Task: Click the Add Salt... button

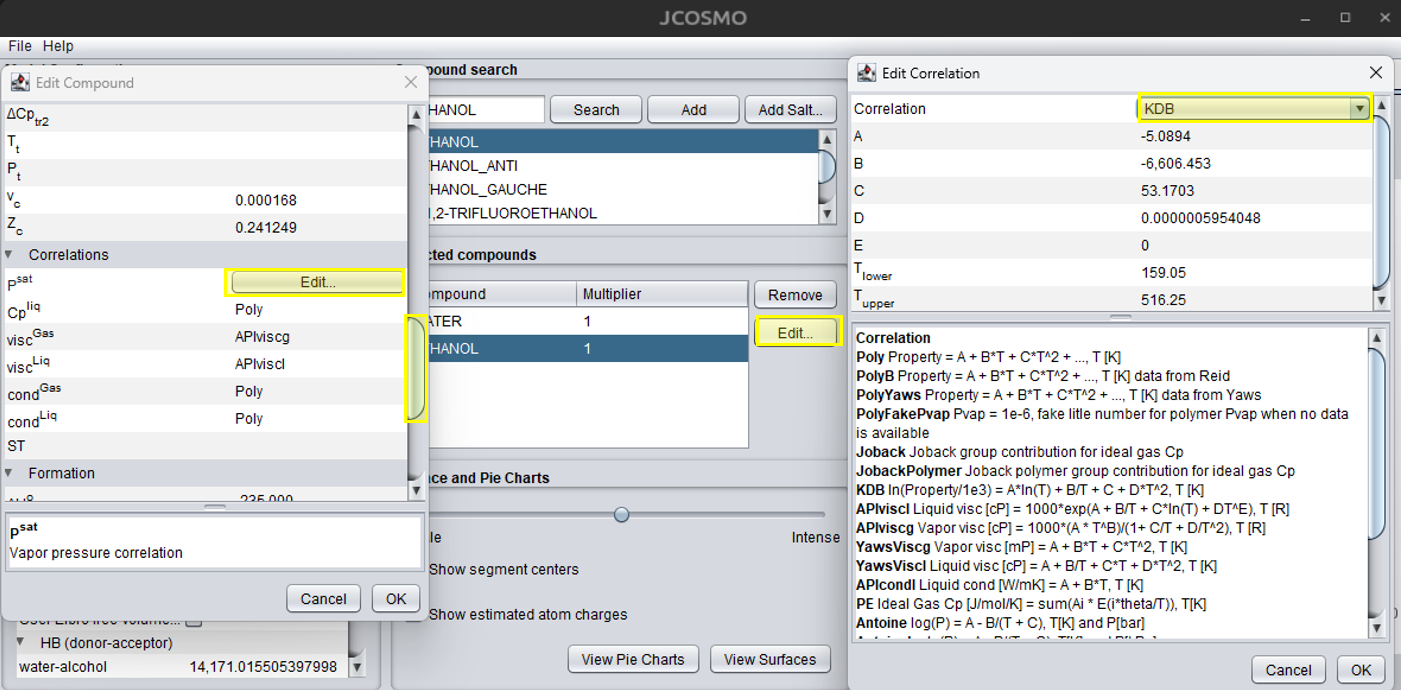Action: coord(790,110)
